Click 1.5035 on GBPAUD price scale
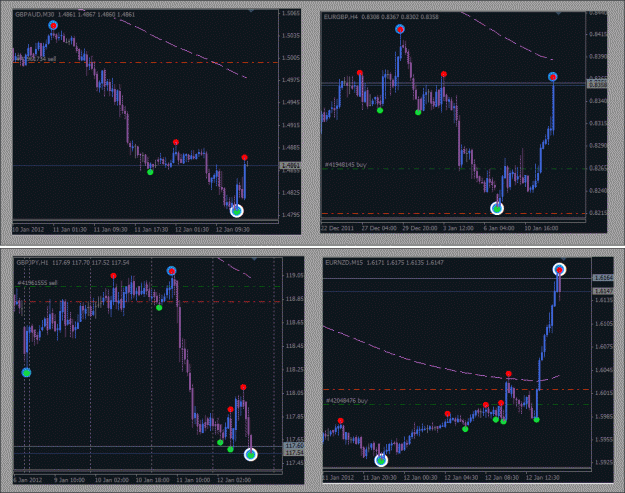Viewport: 625px width, 493px height. pos(291,36)
